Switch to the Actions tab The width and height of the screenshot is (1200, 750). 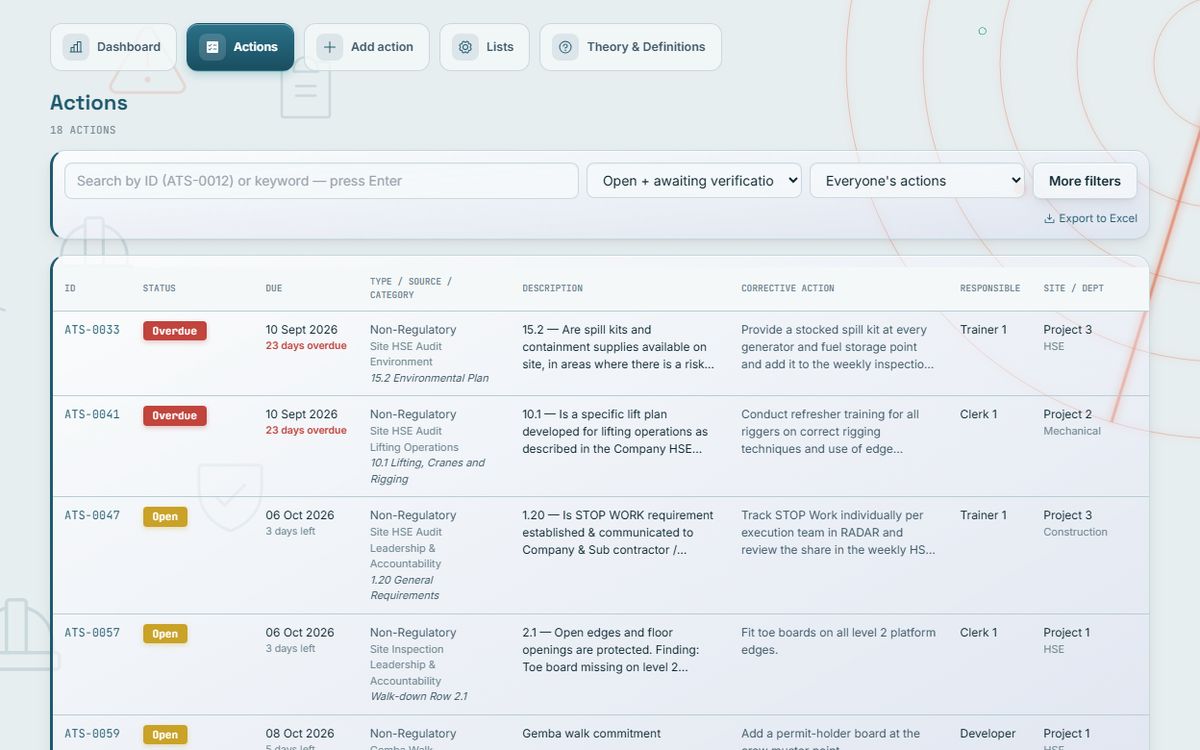click(x=240, y=47)
